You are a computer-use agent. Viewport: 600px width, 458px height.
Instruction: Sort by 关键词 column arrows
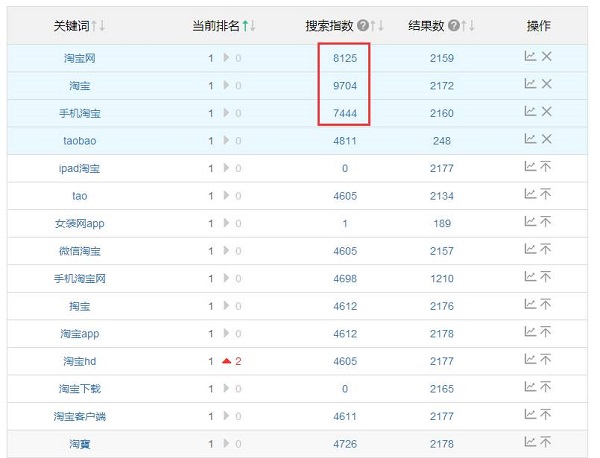pyautogui.click(x=98, y=26)
